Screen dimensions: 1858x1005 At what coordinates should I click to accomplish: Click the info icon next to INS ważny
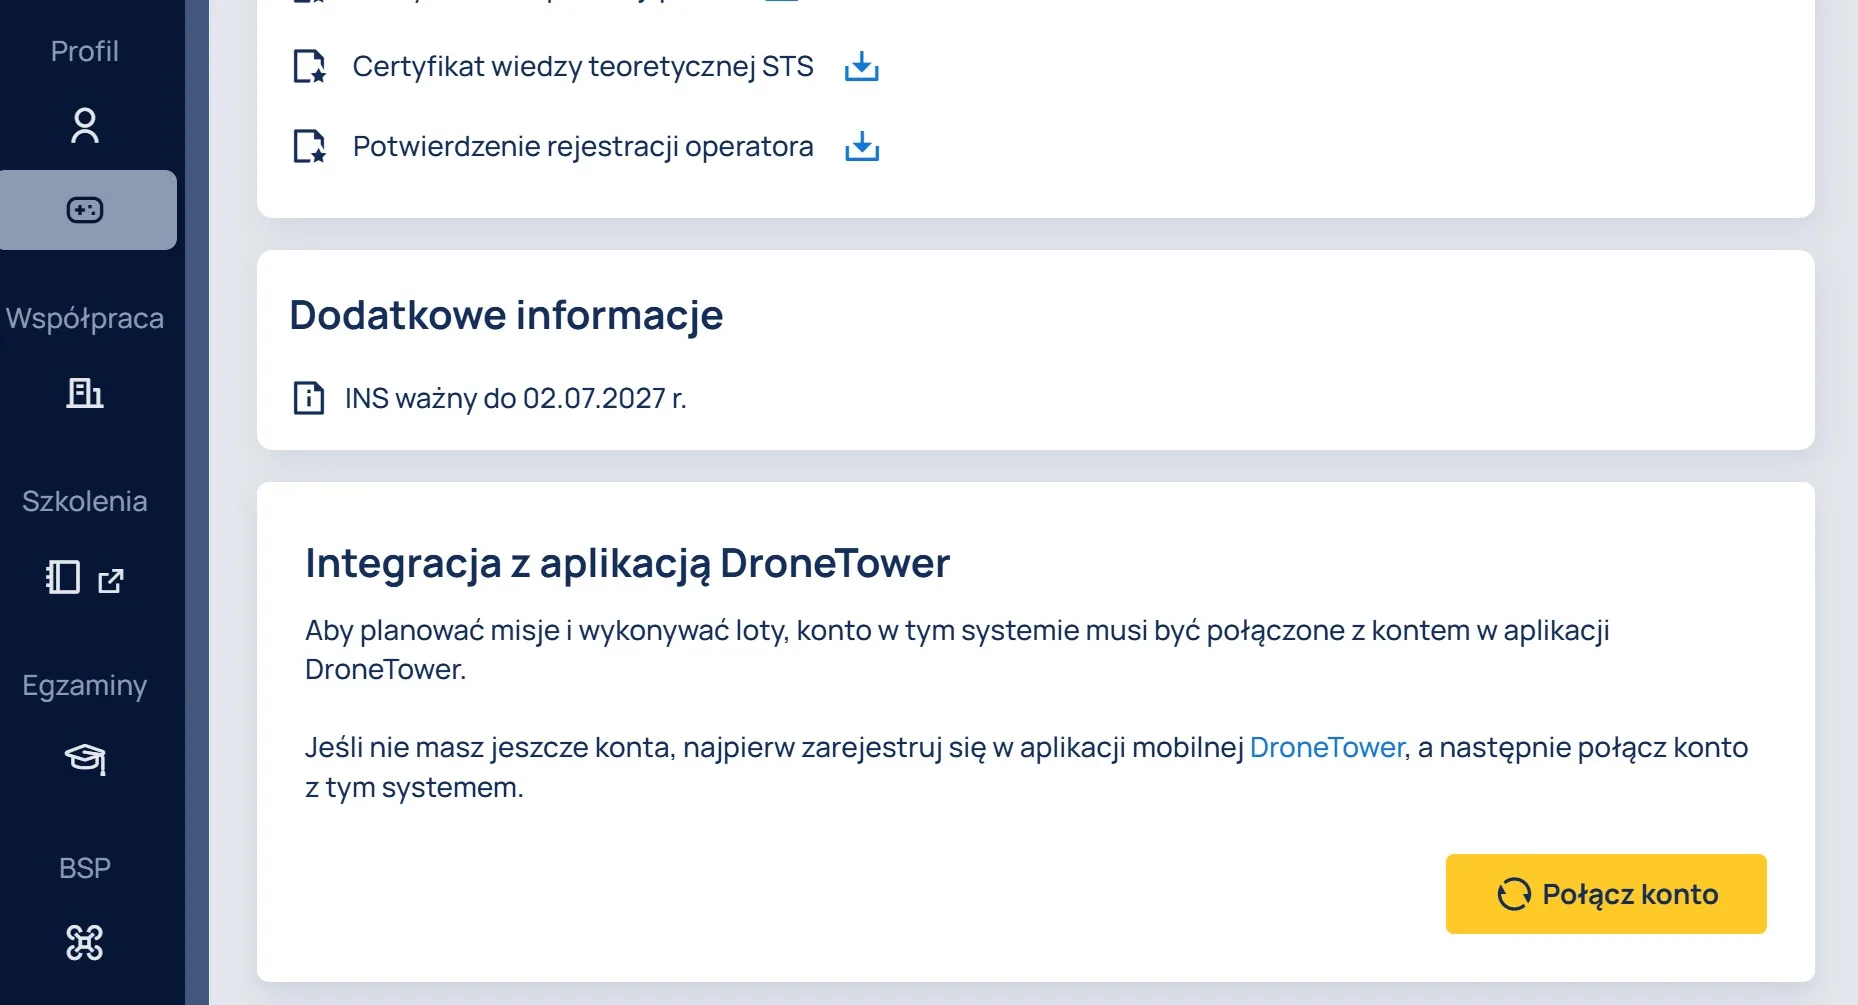pos(309,398)
